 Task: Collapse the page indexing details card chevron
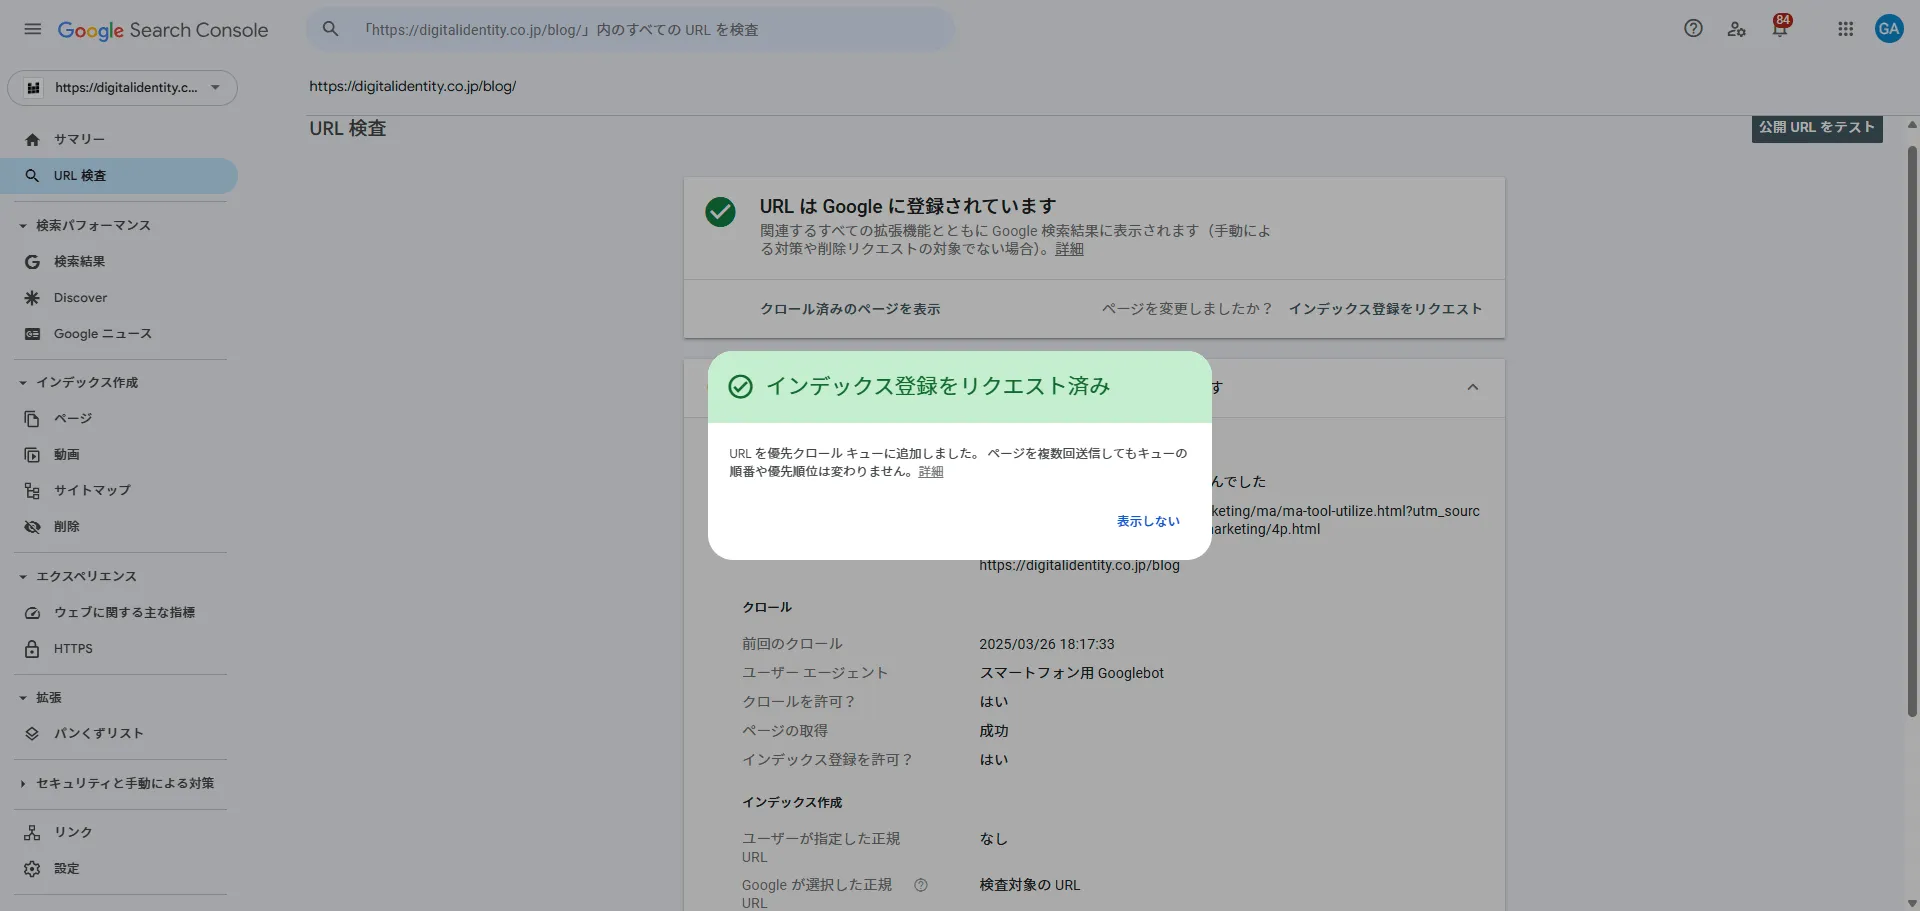(x=1472, y=388)
